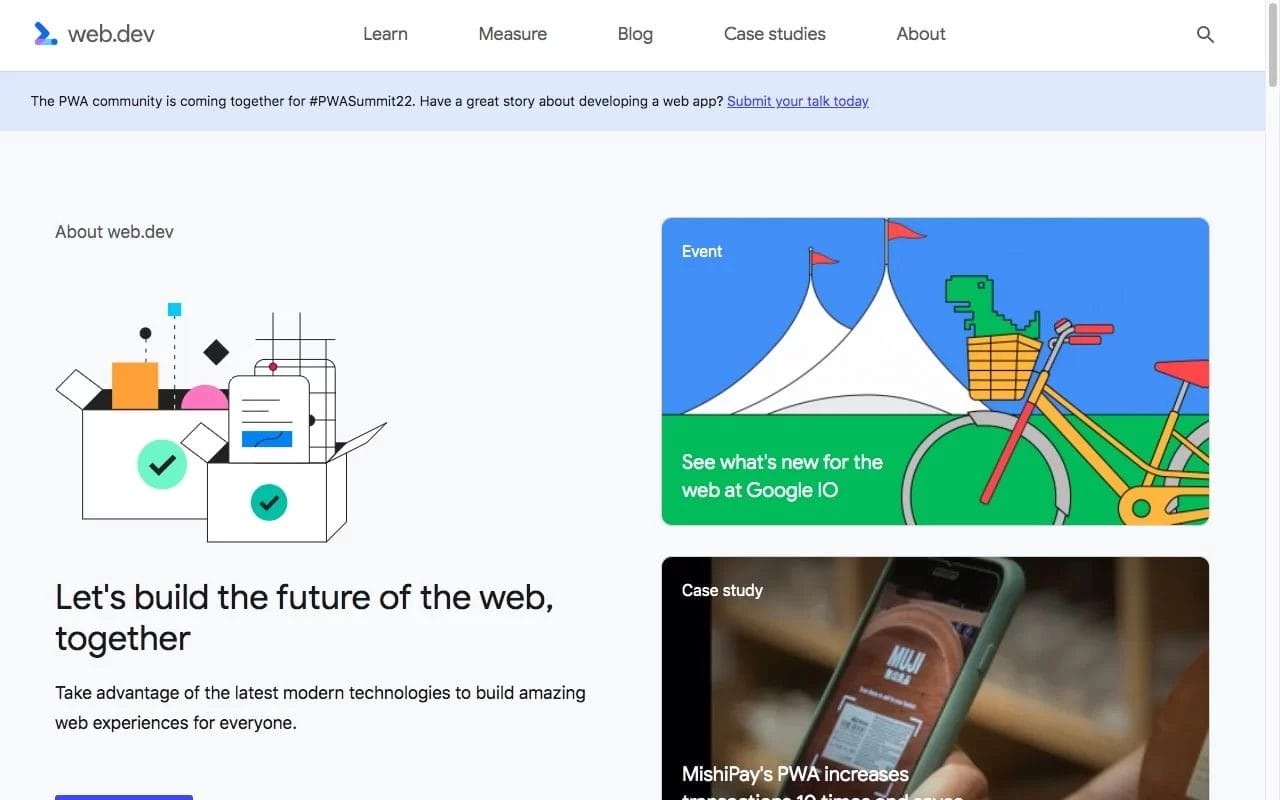The image size is (1280, 800).
Task: Select About in the top navigation
Action: tap(920, 34)
